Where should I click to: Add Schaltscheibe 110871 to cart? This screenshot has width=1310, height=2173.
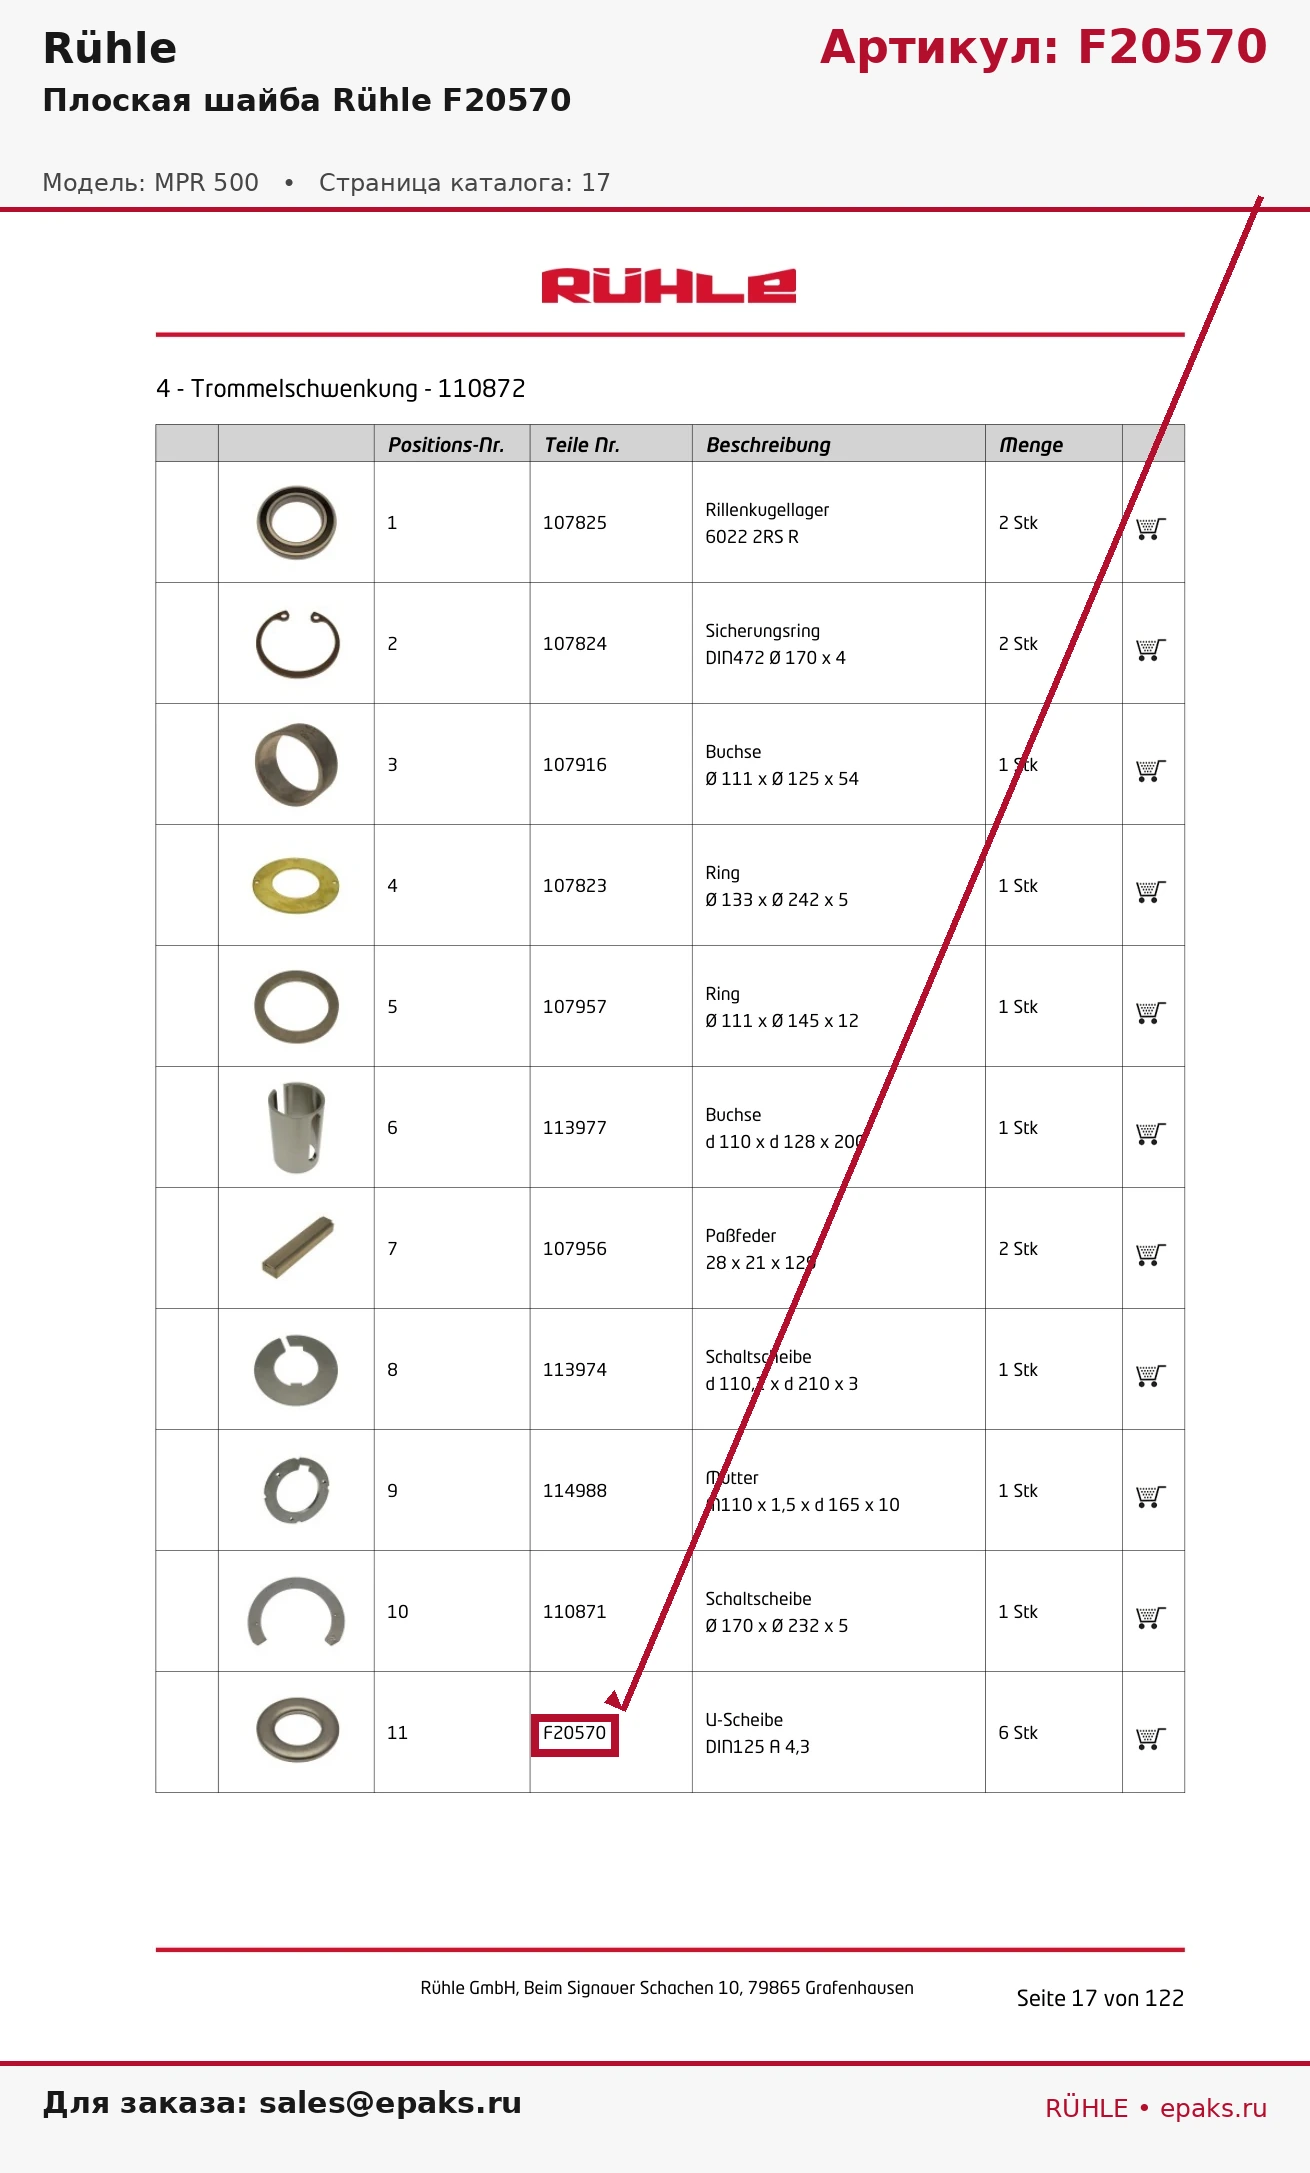pyautogui.click(x=1151, y=1617)
